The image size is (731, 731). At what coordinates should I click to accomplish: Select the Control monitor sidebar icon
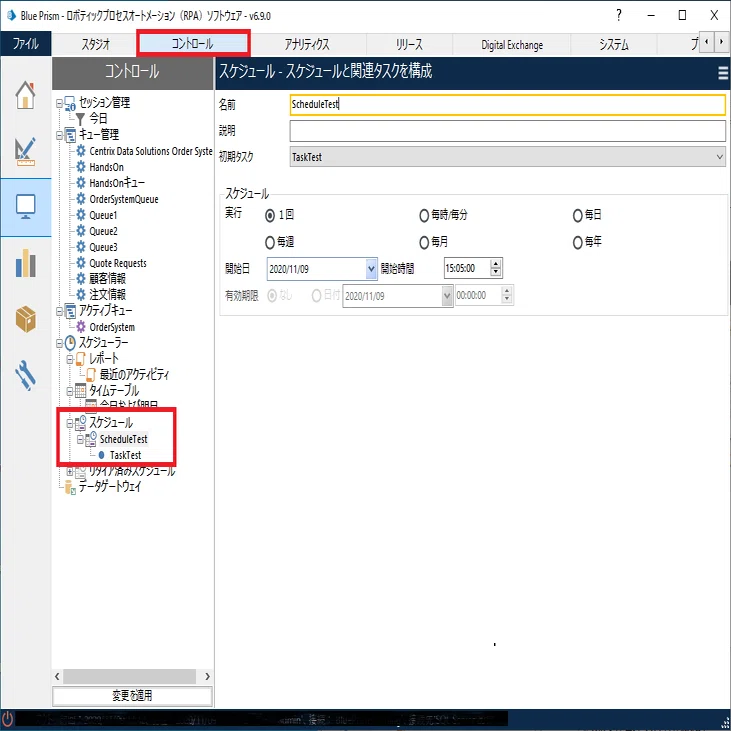point(26,207)
